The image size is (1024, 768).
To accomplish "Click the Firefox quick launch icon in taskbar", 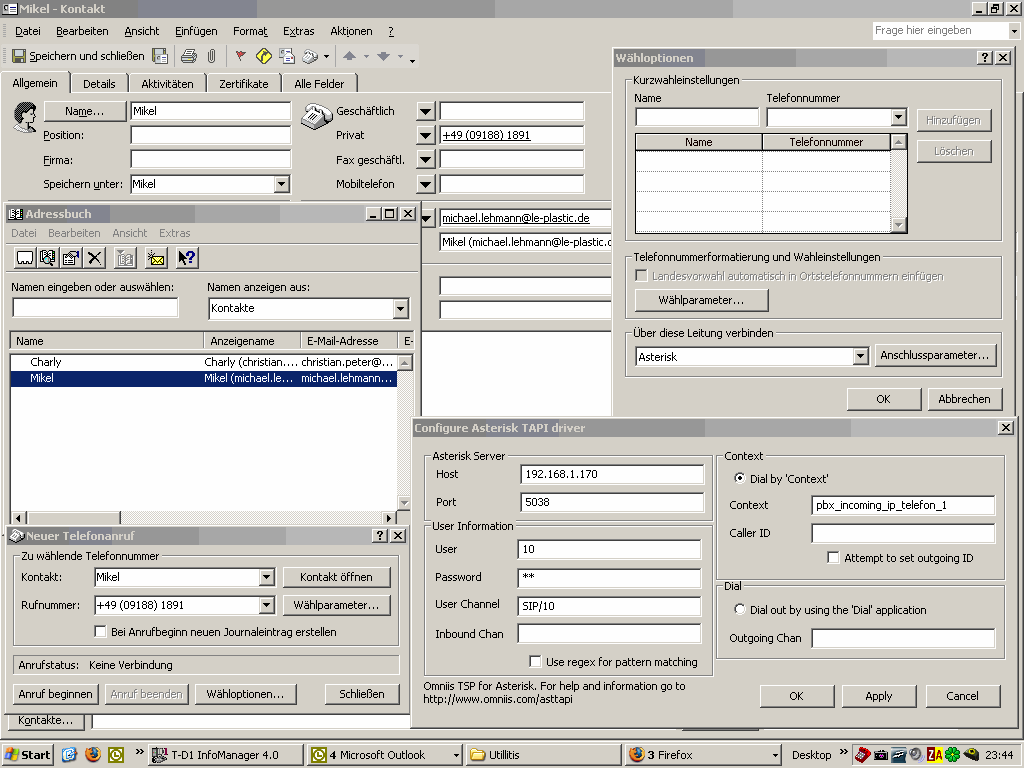I will [x=93, y=755].
